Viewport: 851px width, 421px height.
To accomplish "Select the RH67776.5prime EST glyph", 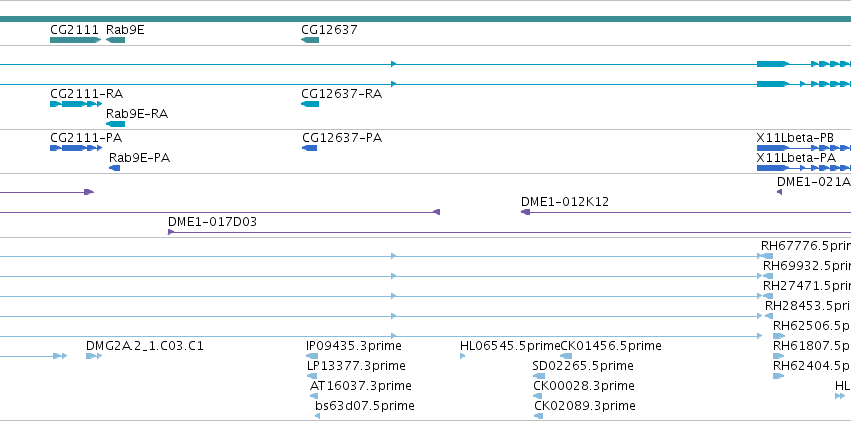I will 767,256.
